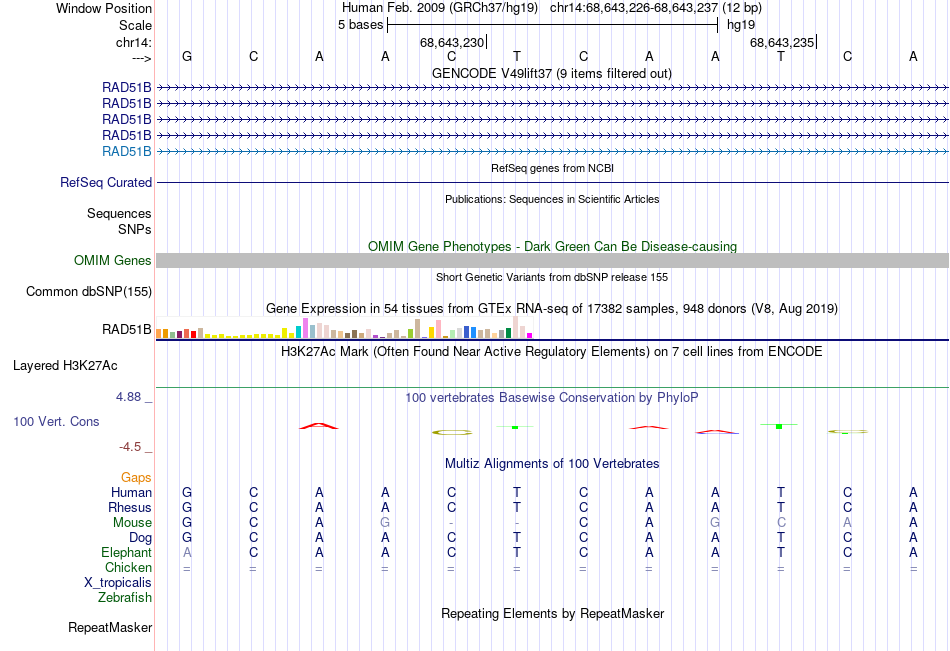
Task: Open the OMIM Gene Phenotypes track title
Action: pos(552,246)
